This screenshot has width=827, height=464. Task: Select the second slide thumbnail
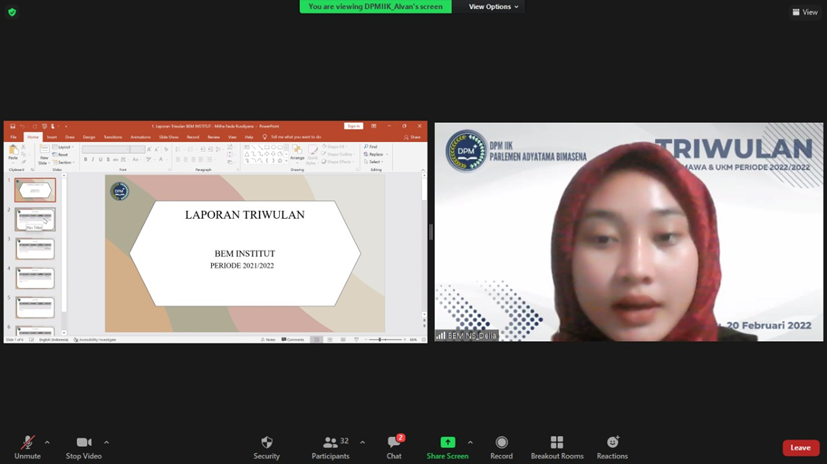point(35,219)
